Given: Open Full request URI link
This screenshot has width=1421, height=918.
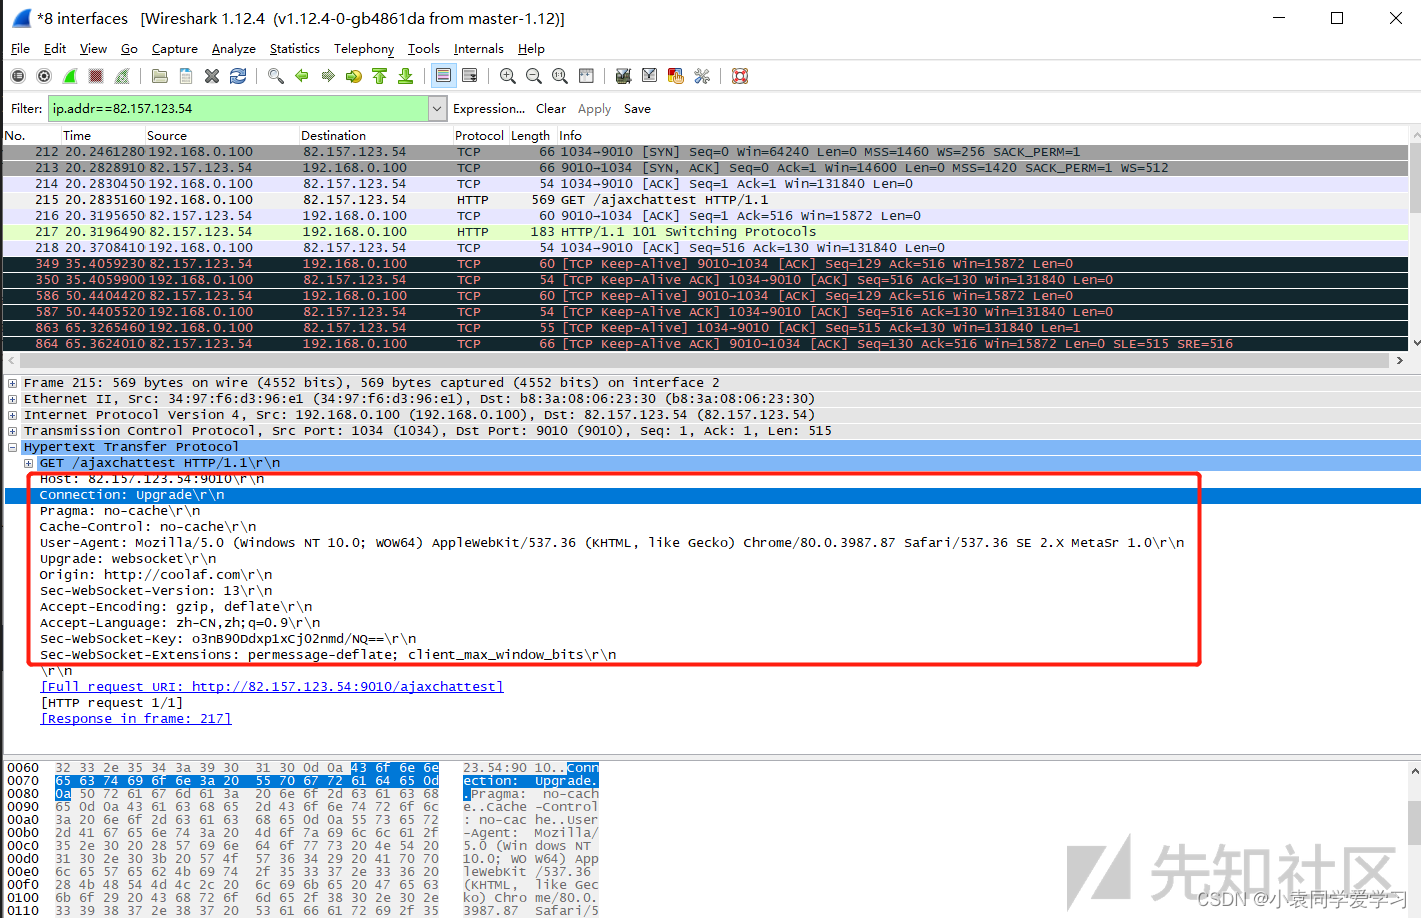Looking at the screenshot, I should pos(271,687).
